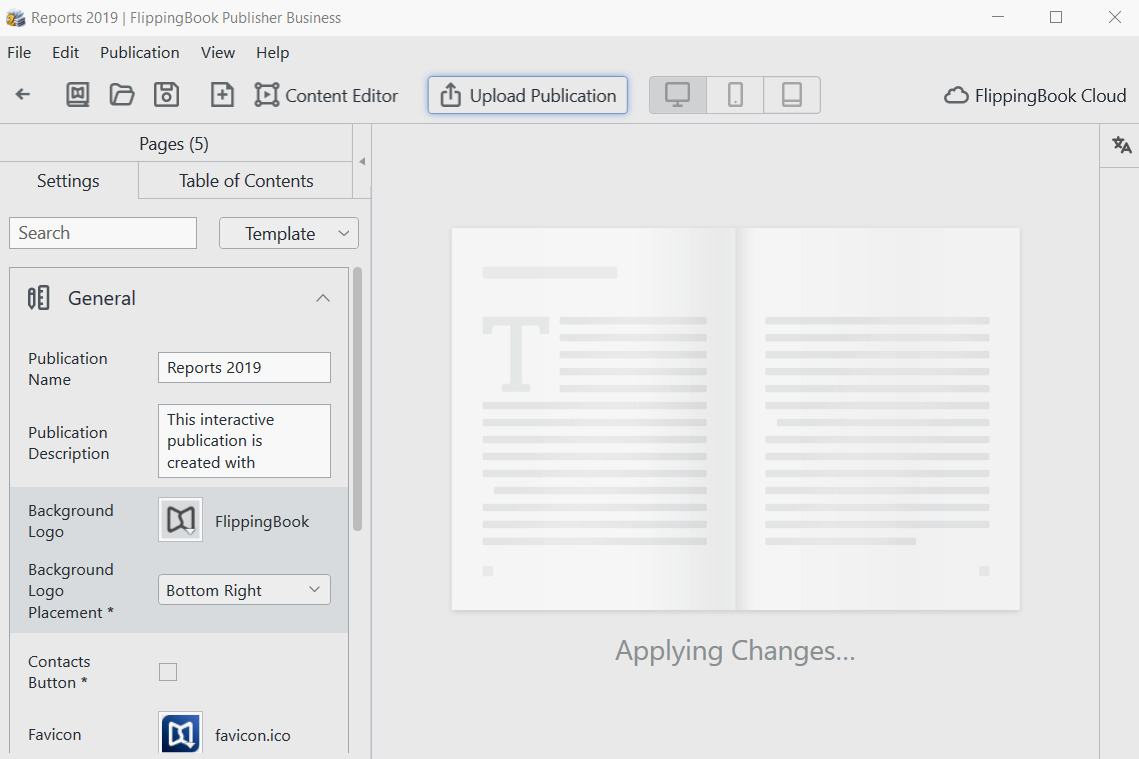This screenshot has height=759, width=1139.
Task: Click the add pages plus icon
Action: 222,95
